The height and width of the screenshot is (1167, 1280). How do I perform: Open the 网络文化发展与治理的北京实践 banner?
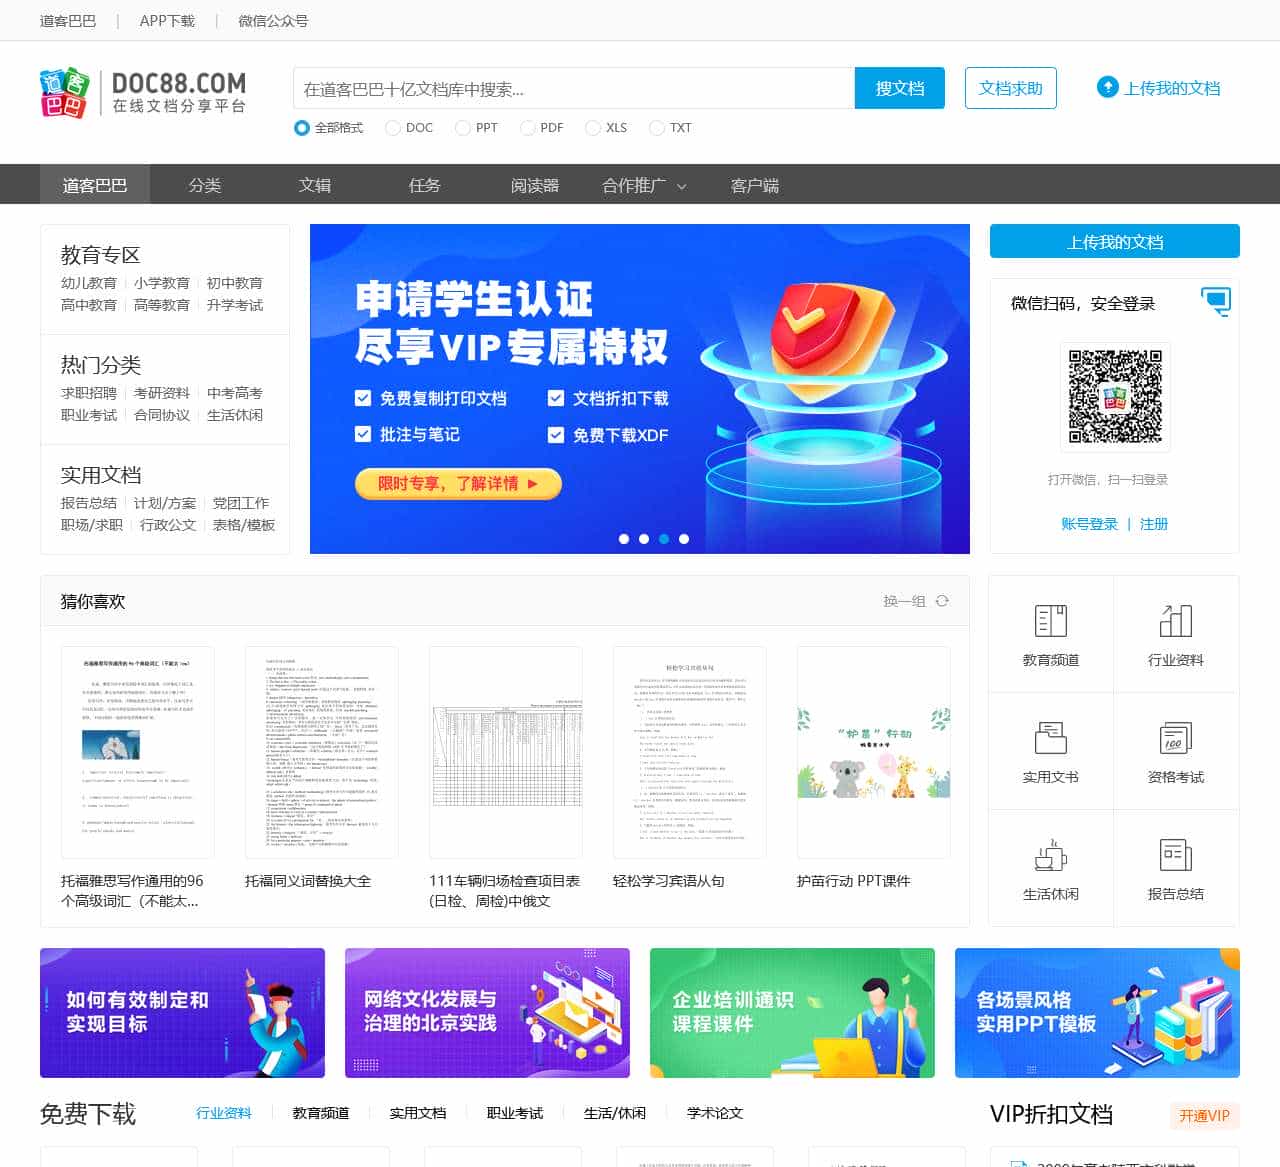(x=487, y=1013)
